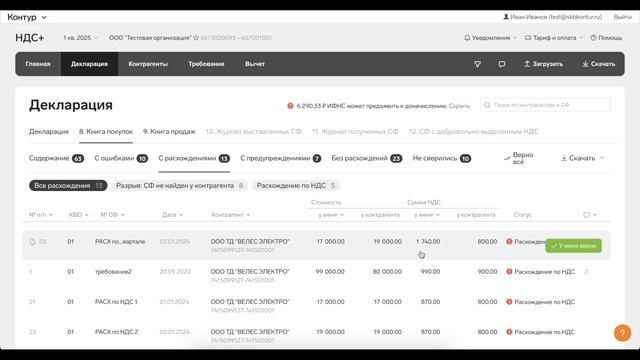Screen dimensions: 640x360
Task: Open row with СФ РАСХ по НДС 2
Action: click(316, 336)
